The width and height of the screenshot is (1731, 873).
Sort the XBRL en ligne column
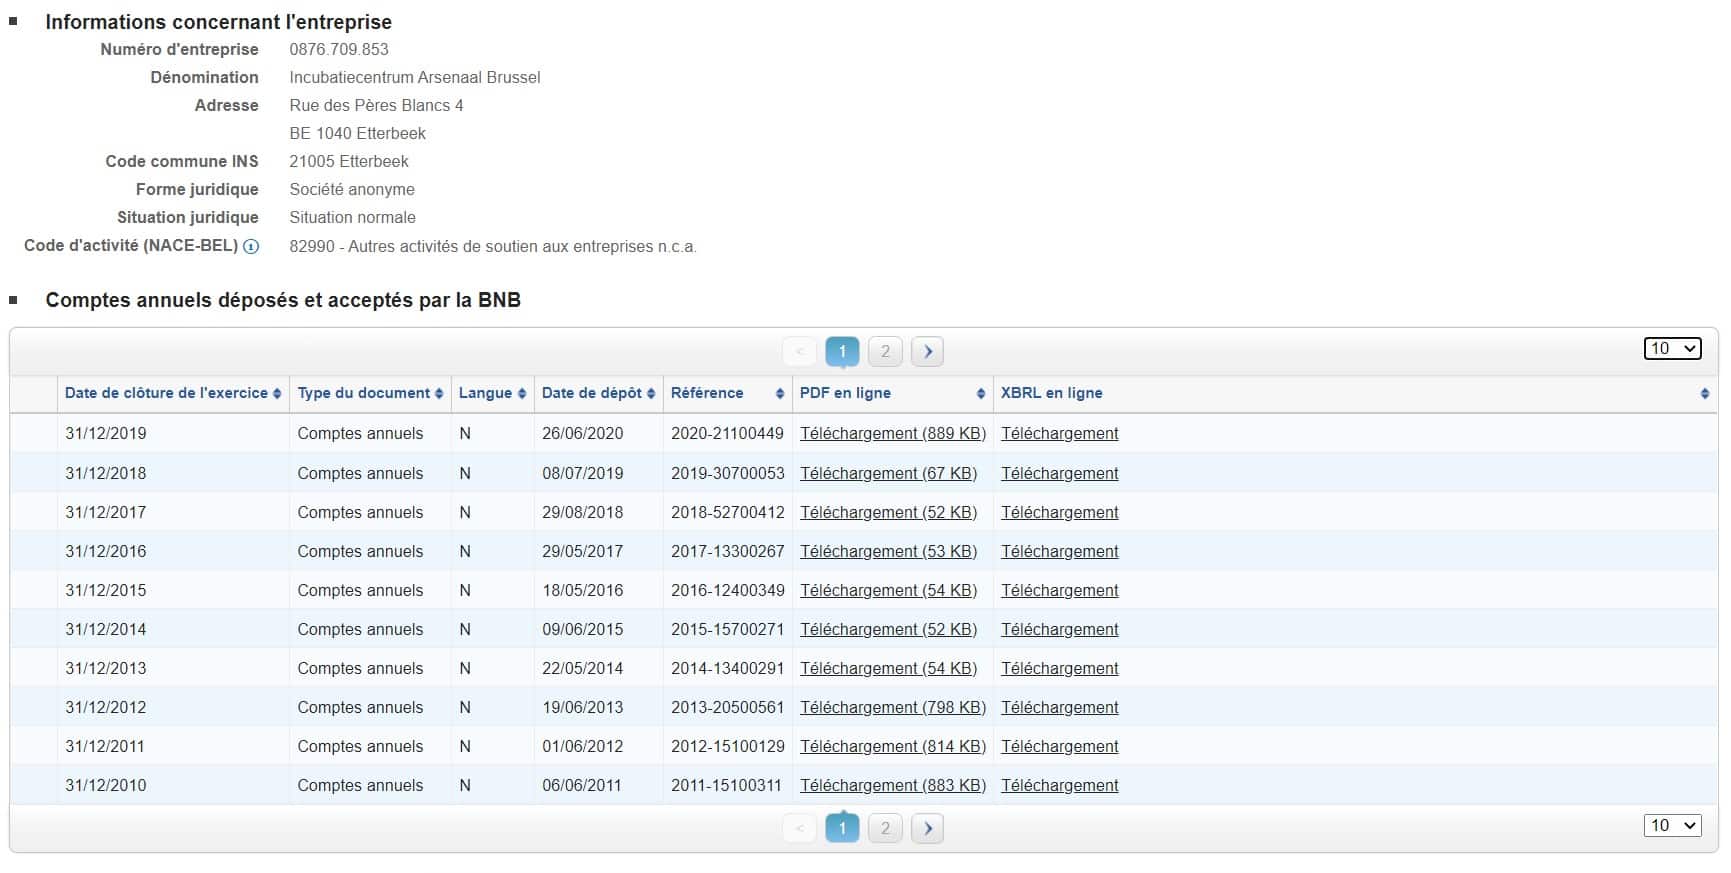[x=1705, y=394]
